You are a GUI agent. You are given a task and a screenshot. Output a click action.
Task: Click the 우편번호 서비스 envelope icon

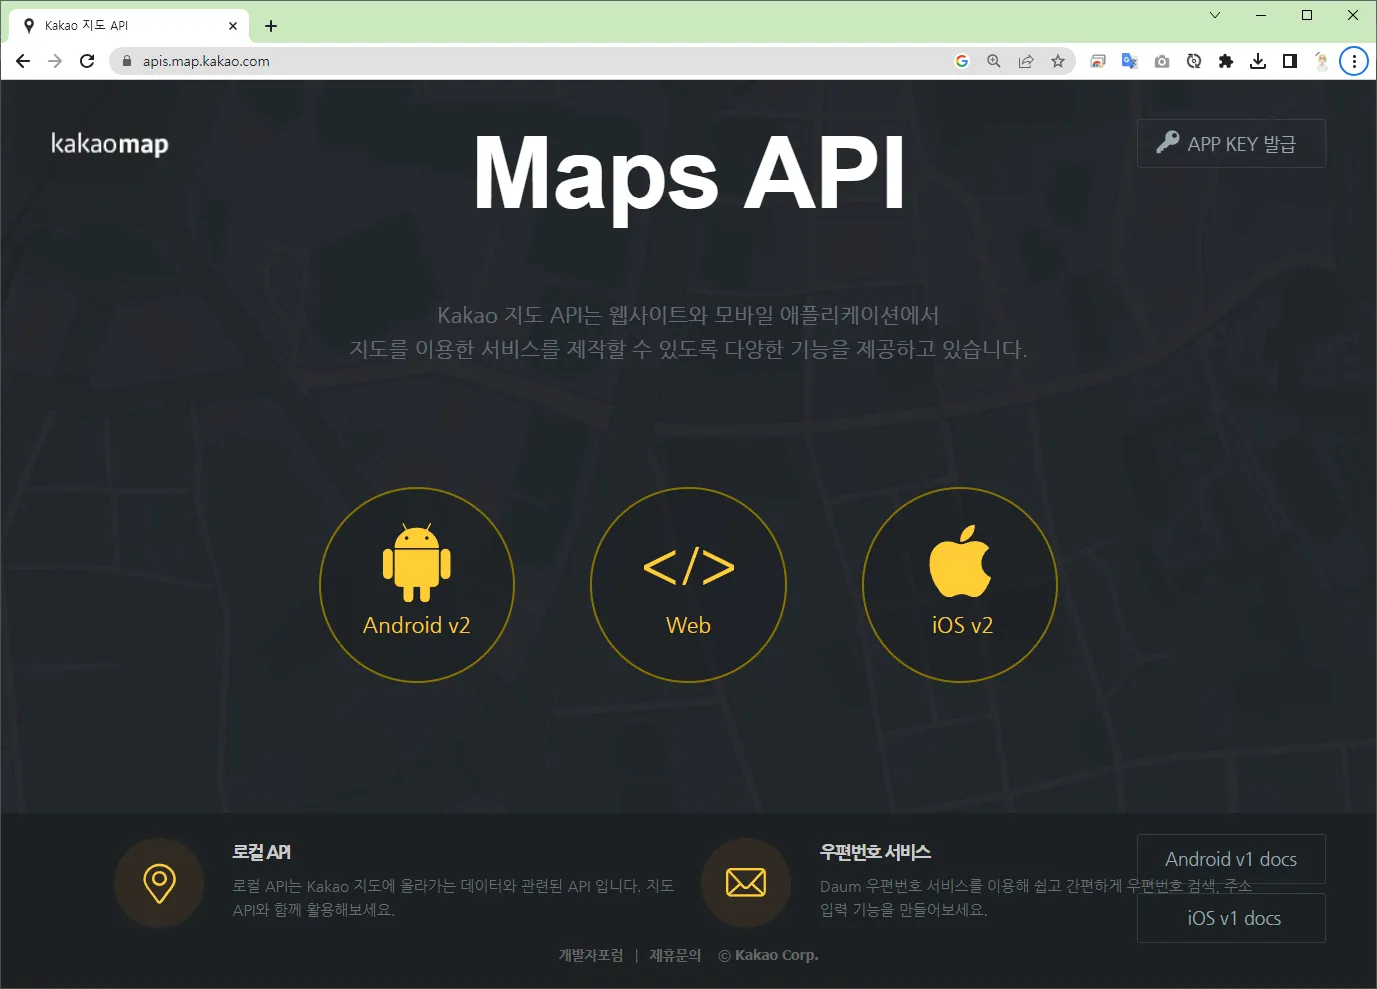tap(746, 883)
